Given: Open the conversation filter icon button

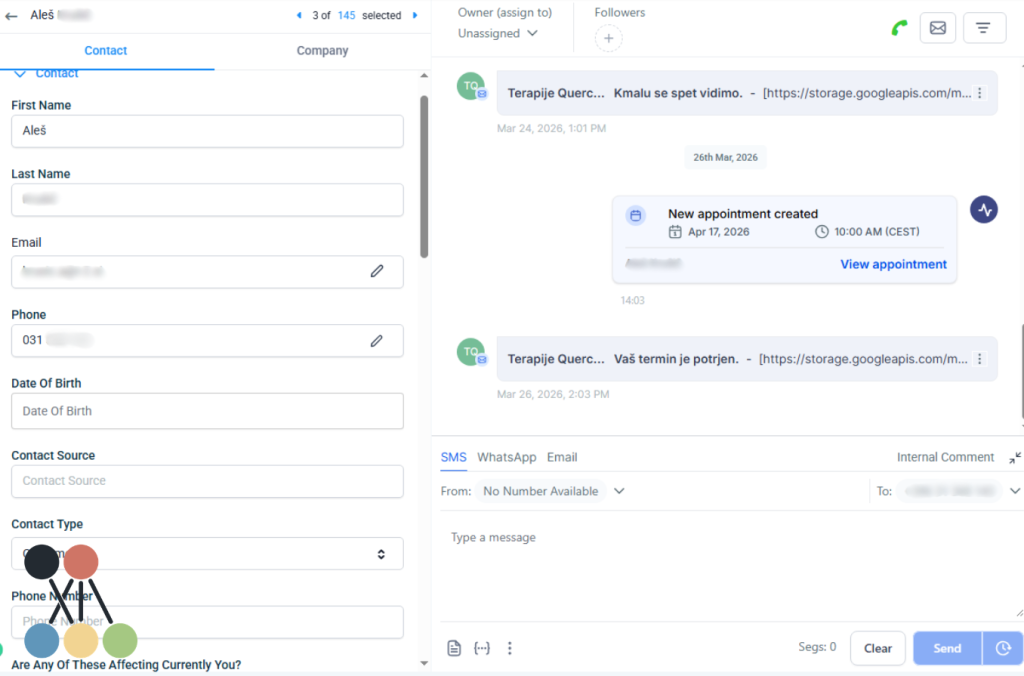Looking at the screenshot, I should 984,28.
